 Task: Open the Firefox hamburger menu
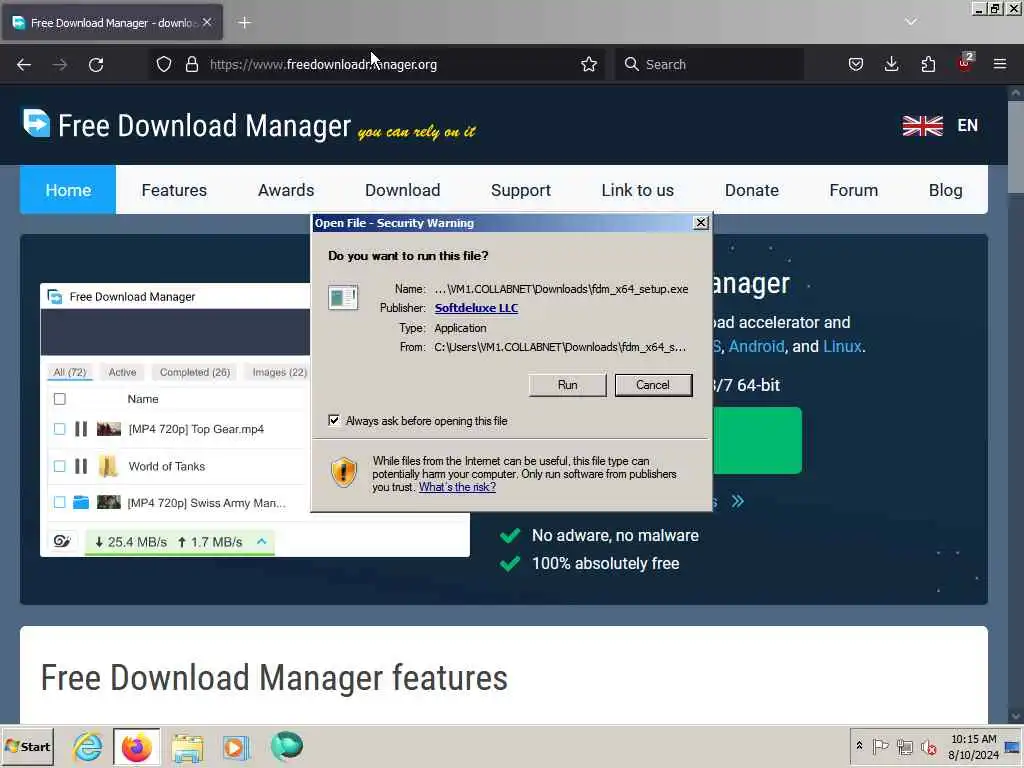coord(1000,64)
